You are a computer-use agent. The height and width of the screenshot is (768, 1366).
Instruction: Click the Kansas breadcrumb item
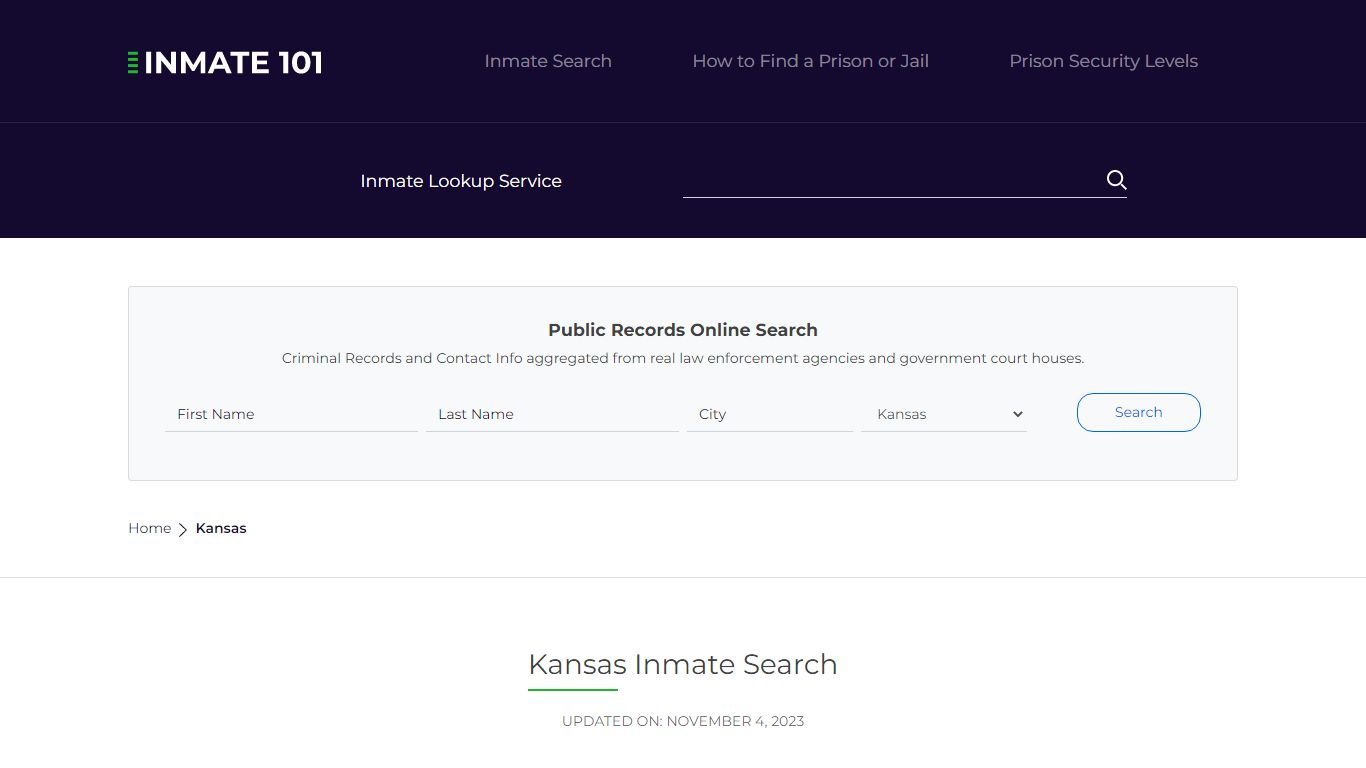click(221, 528)
